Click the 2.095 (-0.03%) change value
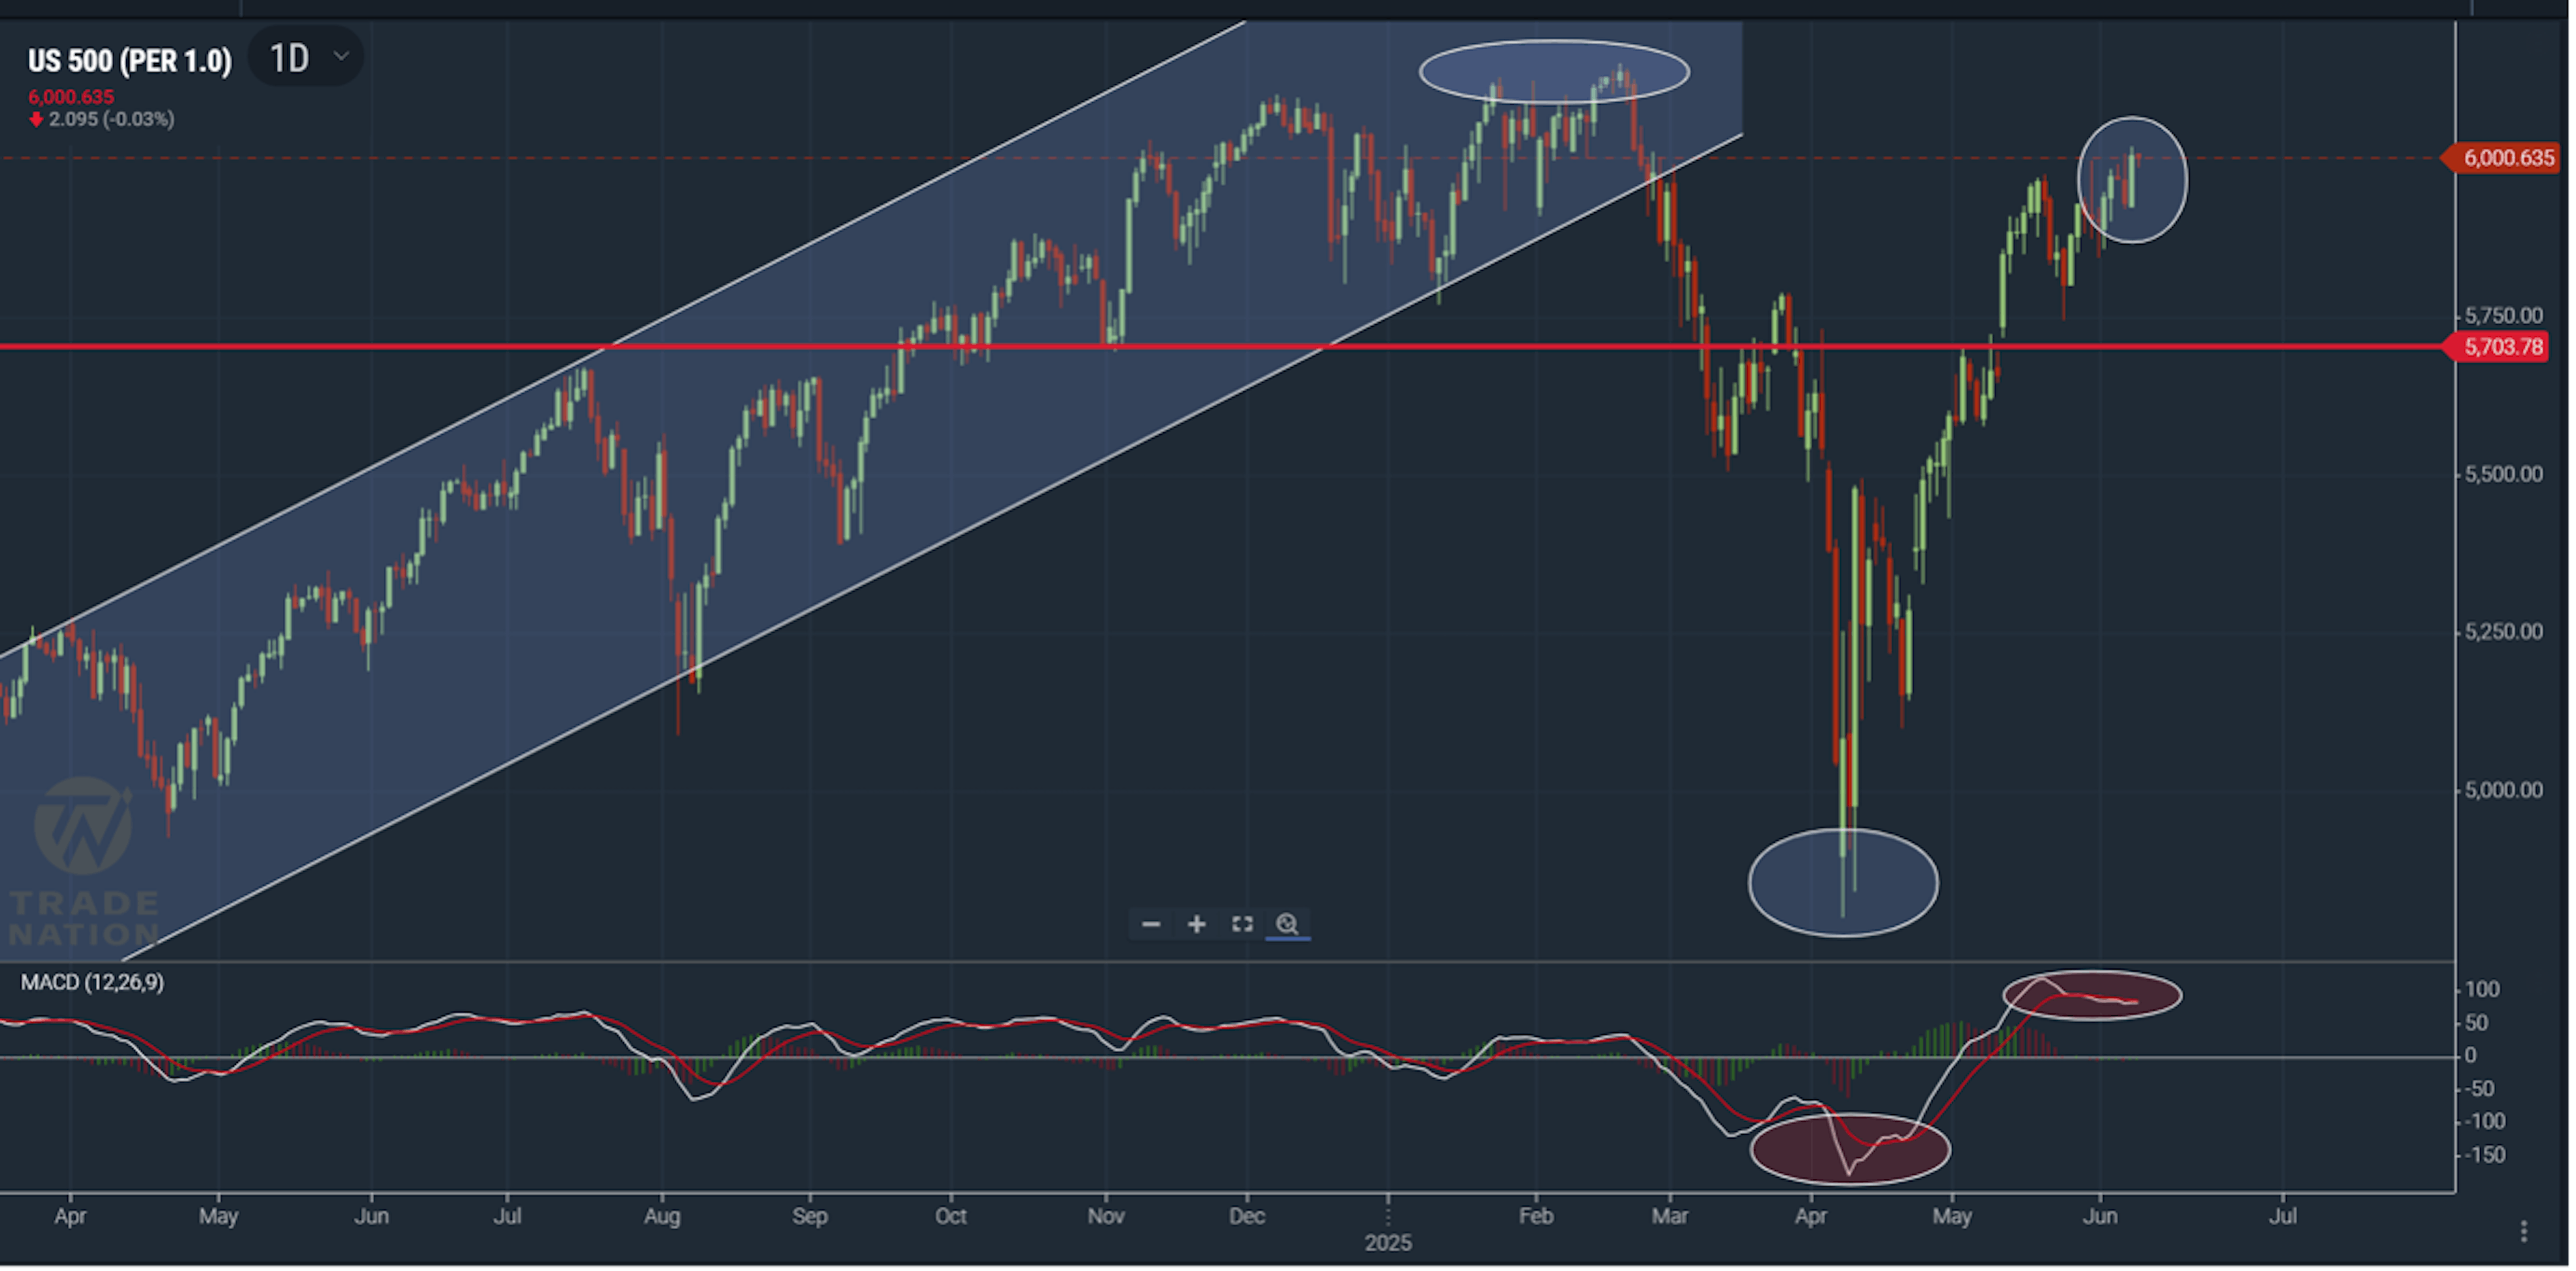Viewport: 2576px width, 1271px height. [x=111, y=119]
